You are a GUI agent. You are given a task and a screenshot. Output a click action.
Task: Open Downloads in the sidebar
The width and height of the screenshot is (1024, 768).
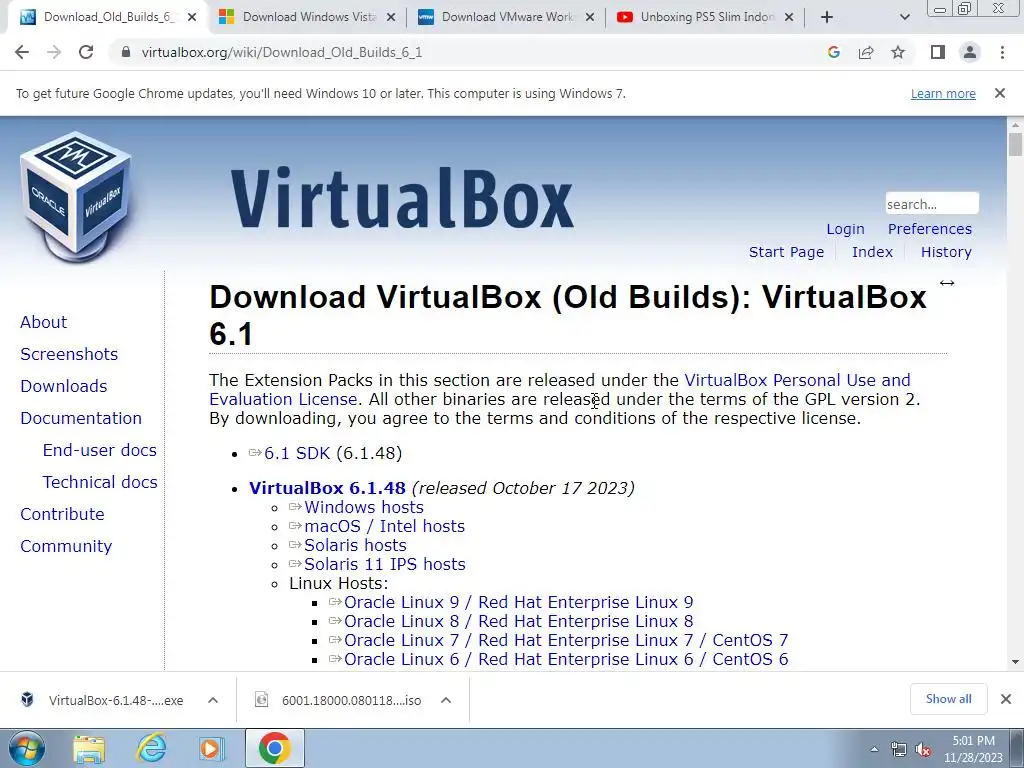[63, 386]
